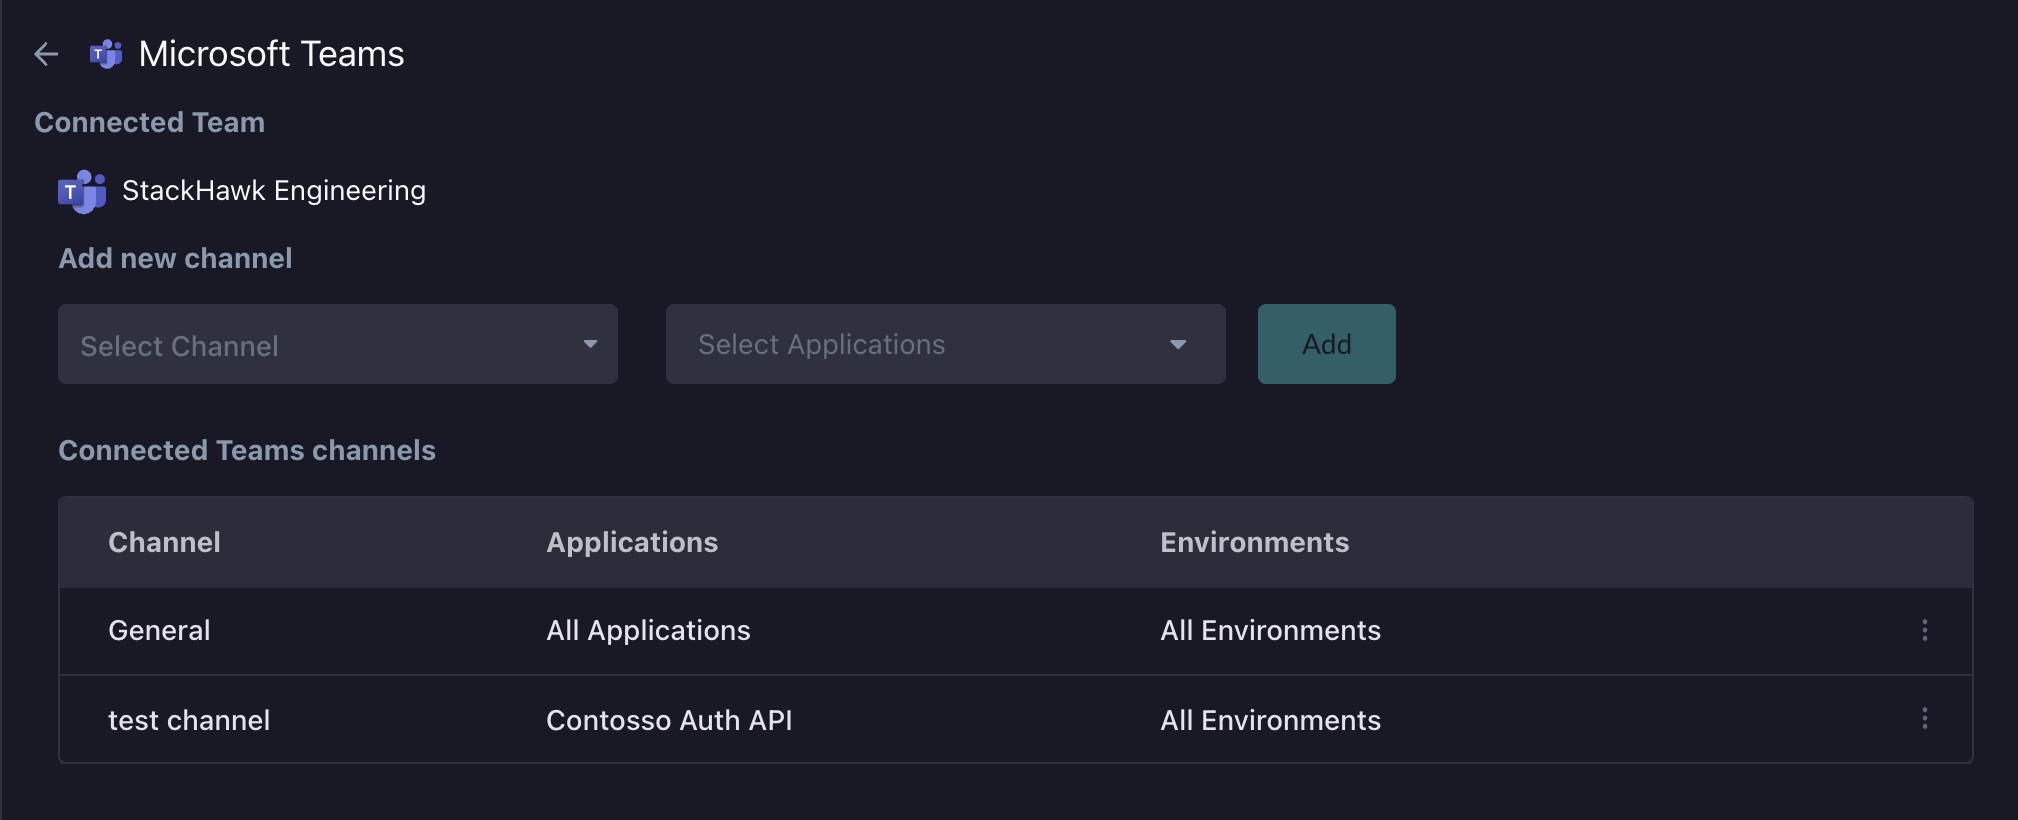The image size is (2018, 820).
Task: Select the test channel cell
Action: (189, 720)
